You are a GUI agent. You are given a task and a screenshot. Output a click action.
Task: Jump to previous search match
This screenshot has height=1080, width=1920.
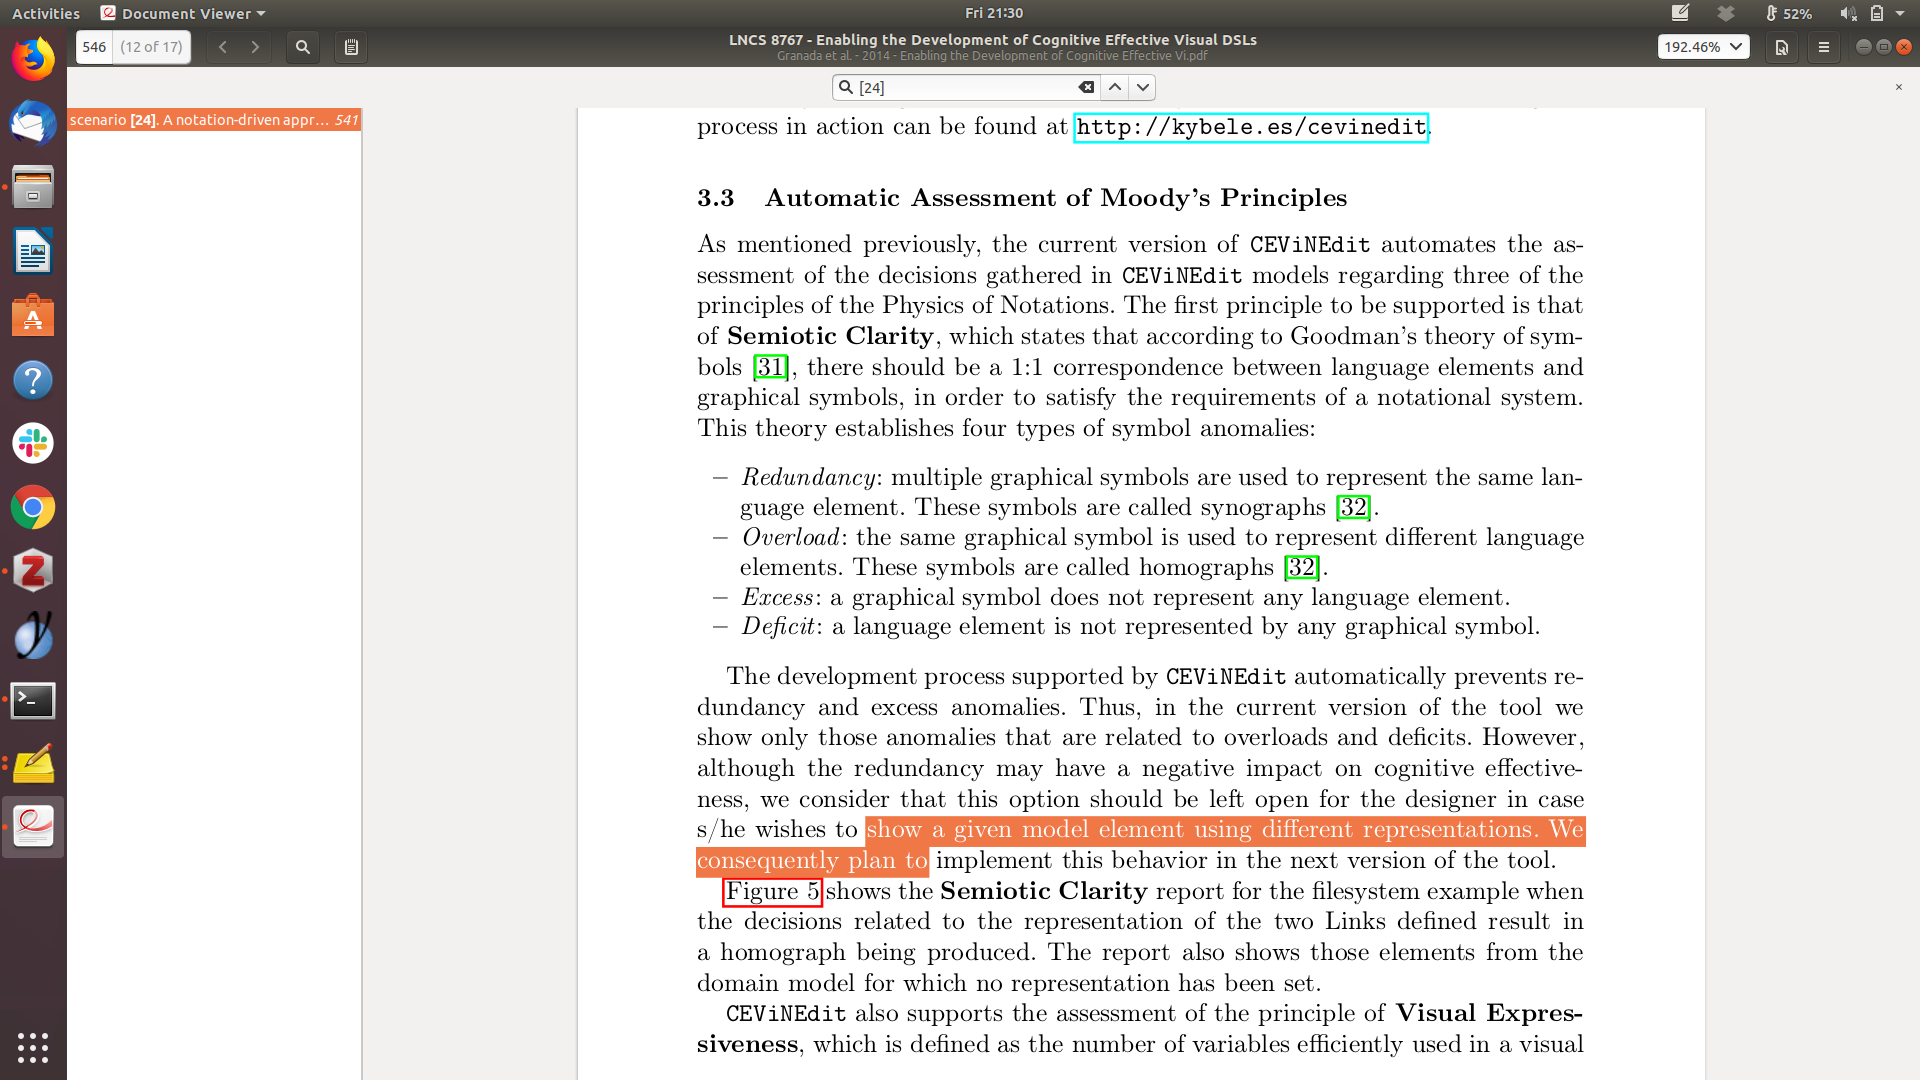pos(1115,88)
